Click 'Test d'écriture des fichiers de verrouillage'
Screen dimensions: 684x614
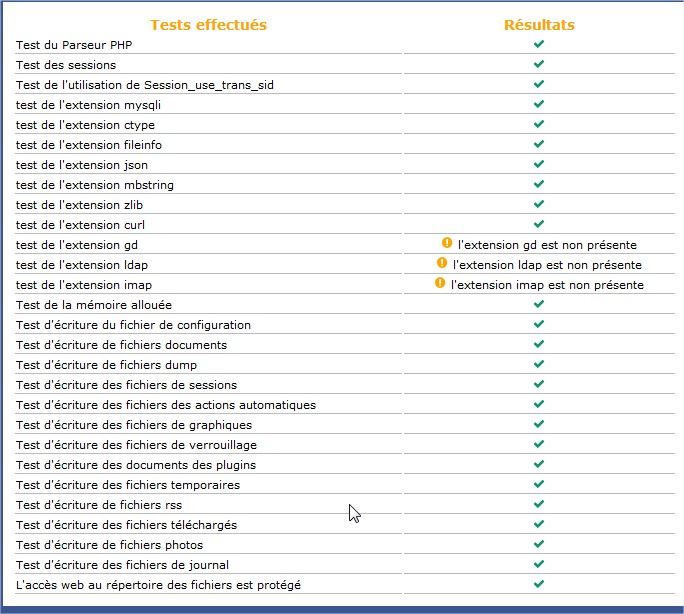point(137,445)
